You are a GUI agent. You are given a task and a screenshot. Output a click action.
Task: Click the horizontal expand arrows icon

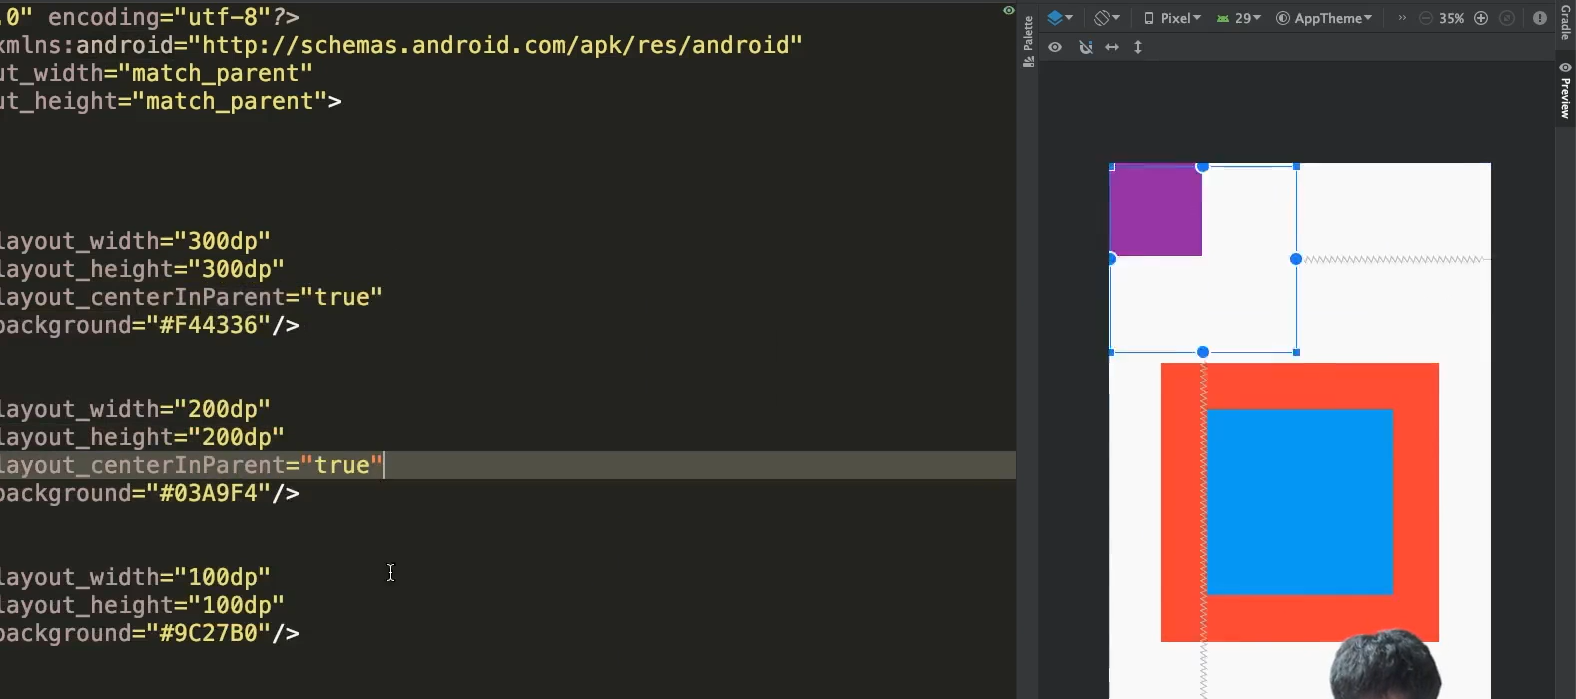pyautogui.click(x=1112, y=47)
